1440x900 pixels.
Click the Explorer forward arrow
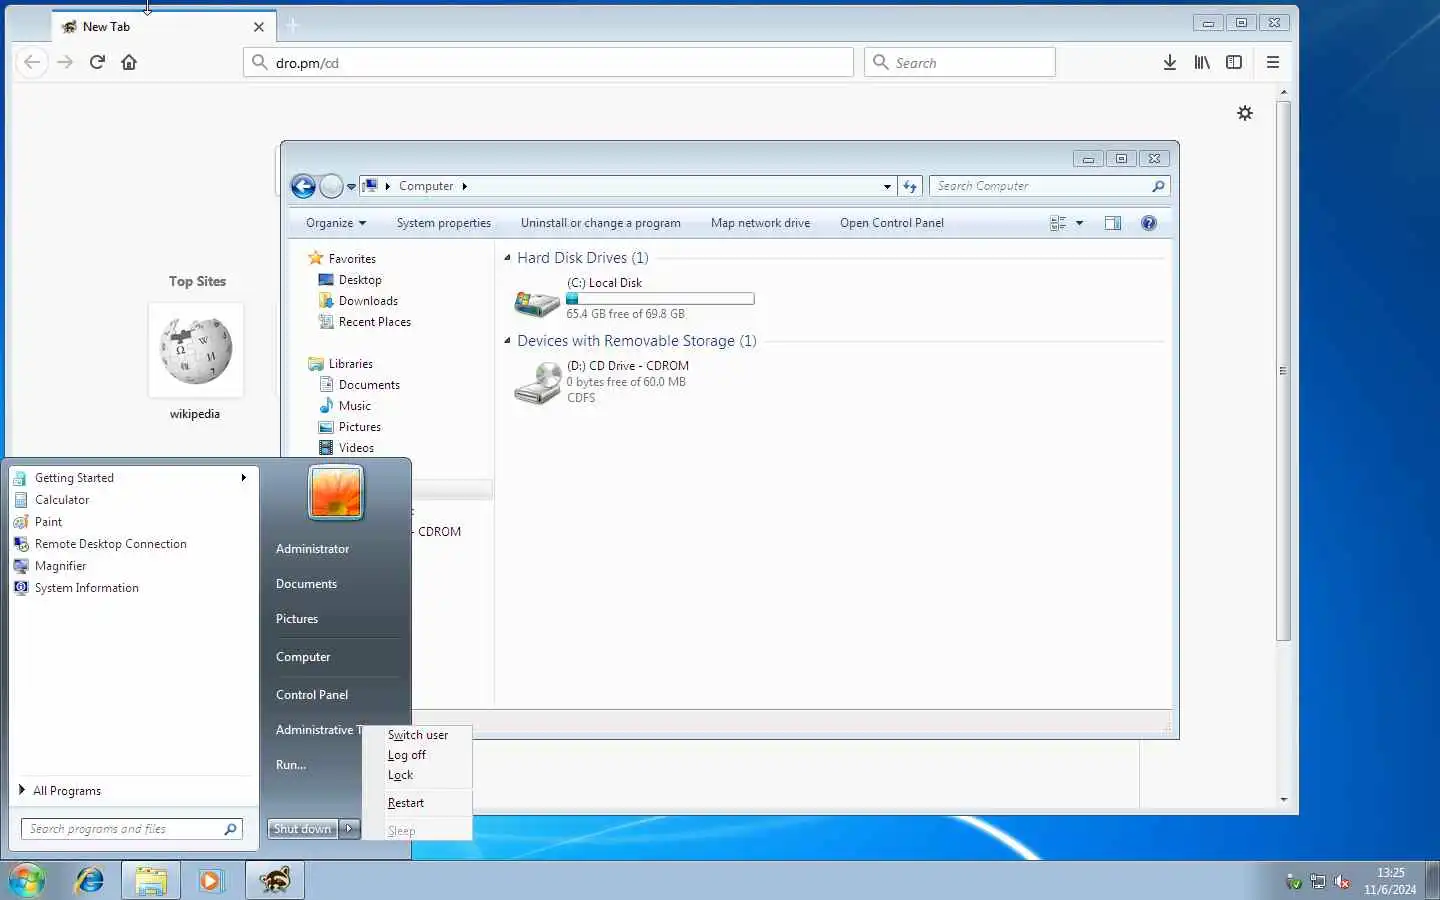331,186
